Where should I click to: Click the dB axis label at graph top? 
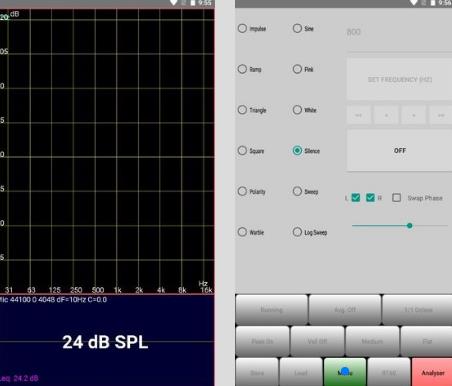(14, 14)
